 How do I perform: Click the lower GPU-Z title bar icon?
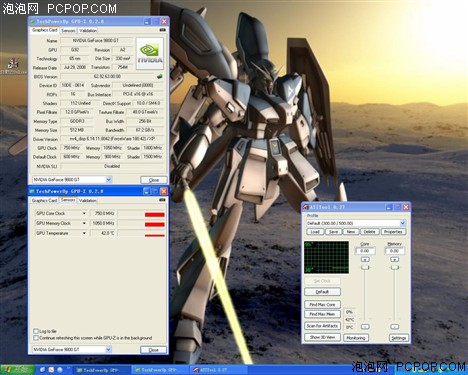[32, 191]
